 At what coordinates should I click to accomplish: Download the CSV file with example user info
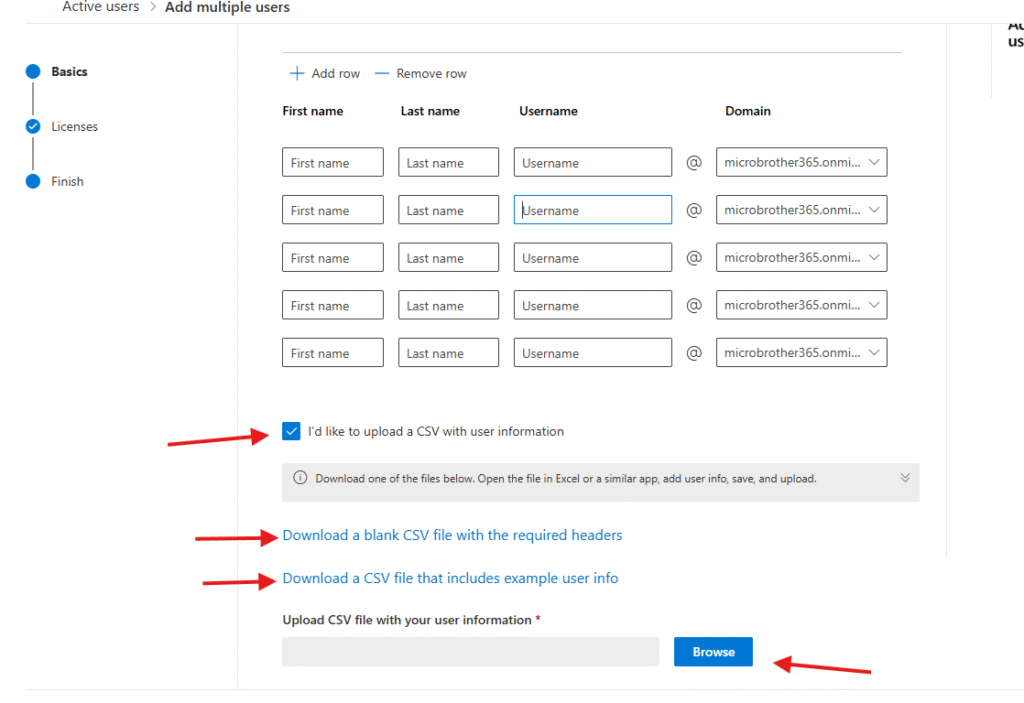coord(450,579)
